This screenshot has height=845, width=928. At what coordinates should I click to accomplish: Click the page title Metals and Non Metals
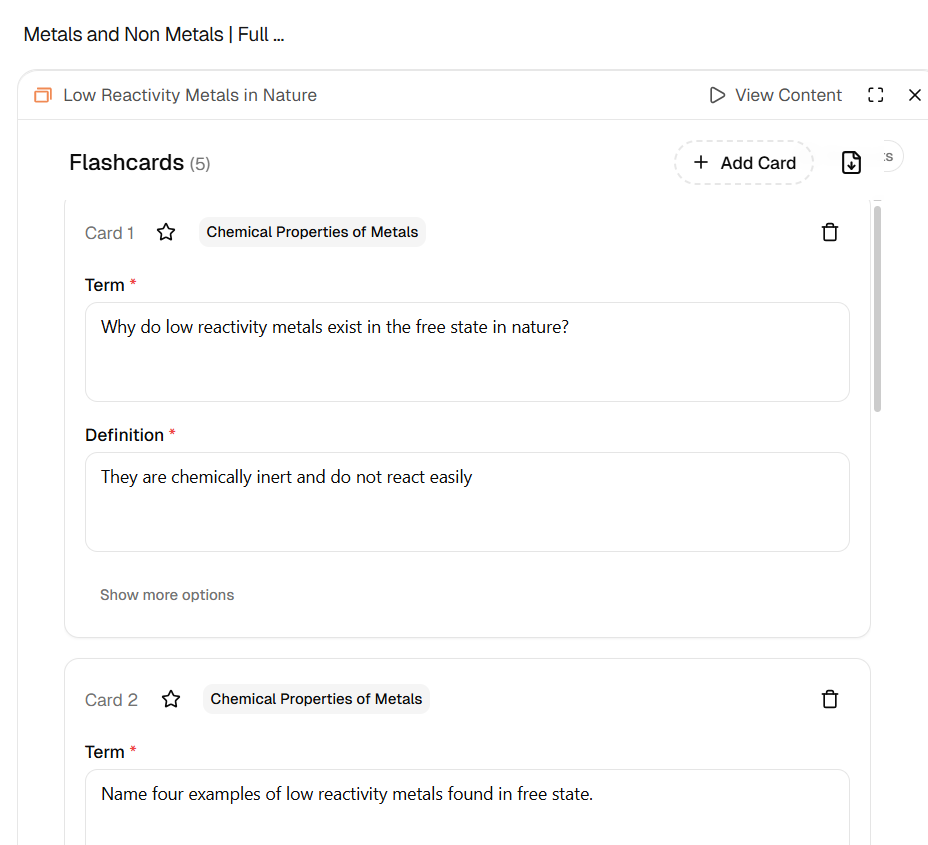[x=154, y=34]
